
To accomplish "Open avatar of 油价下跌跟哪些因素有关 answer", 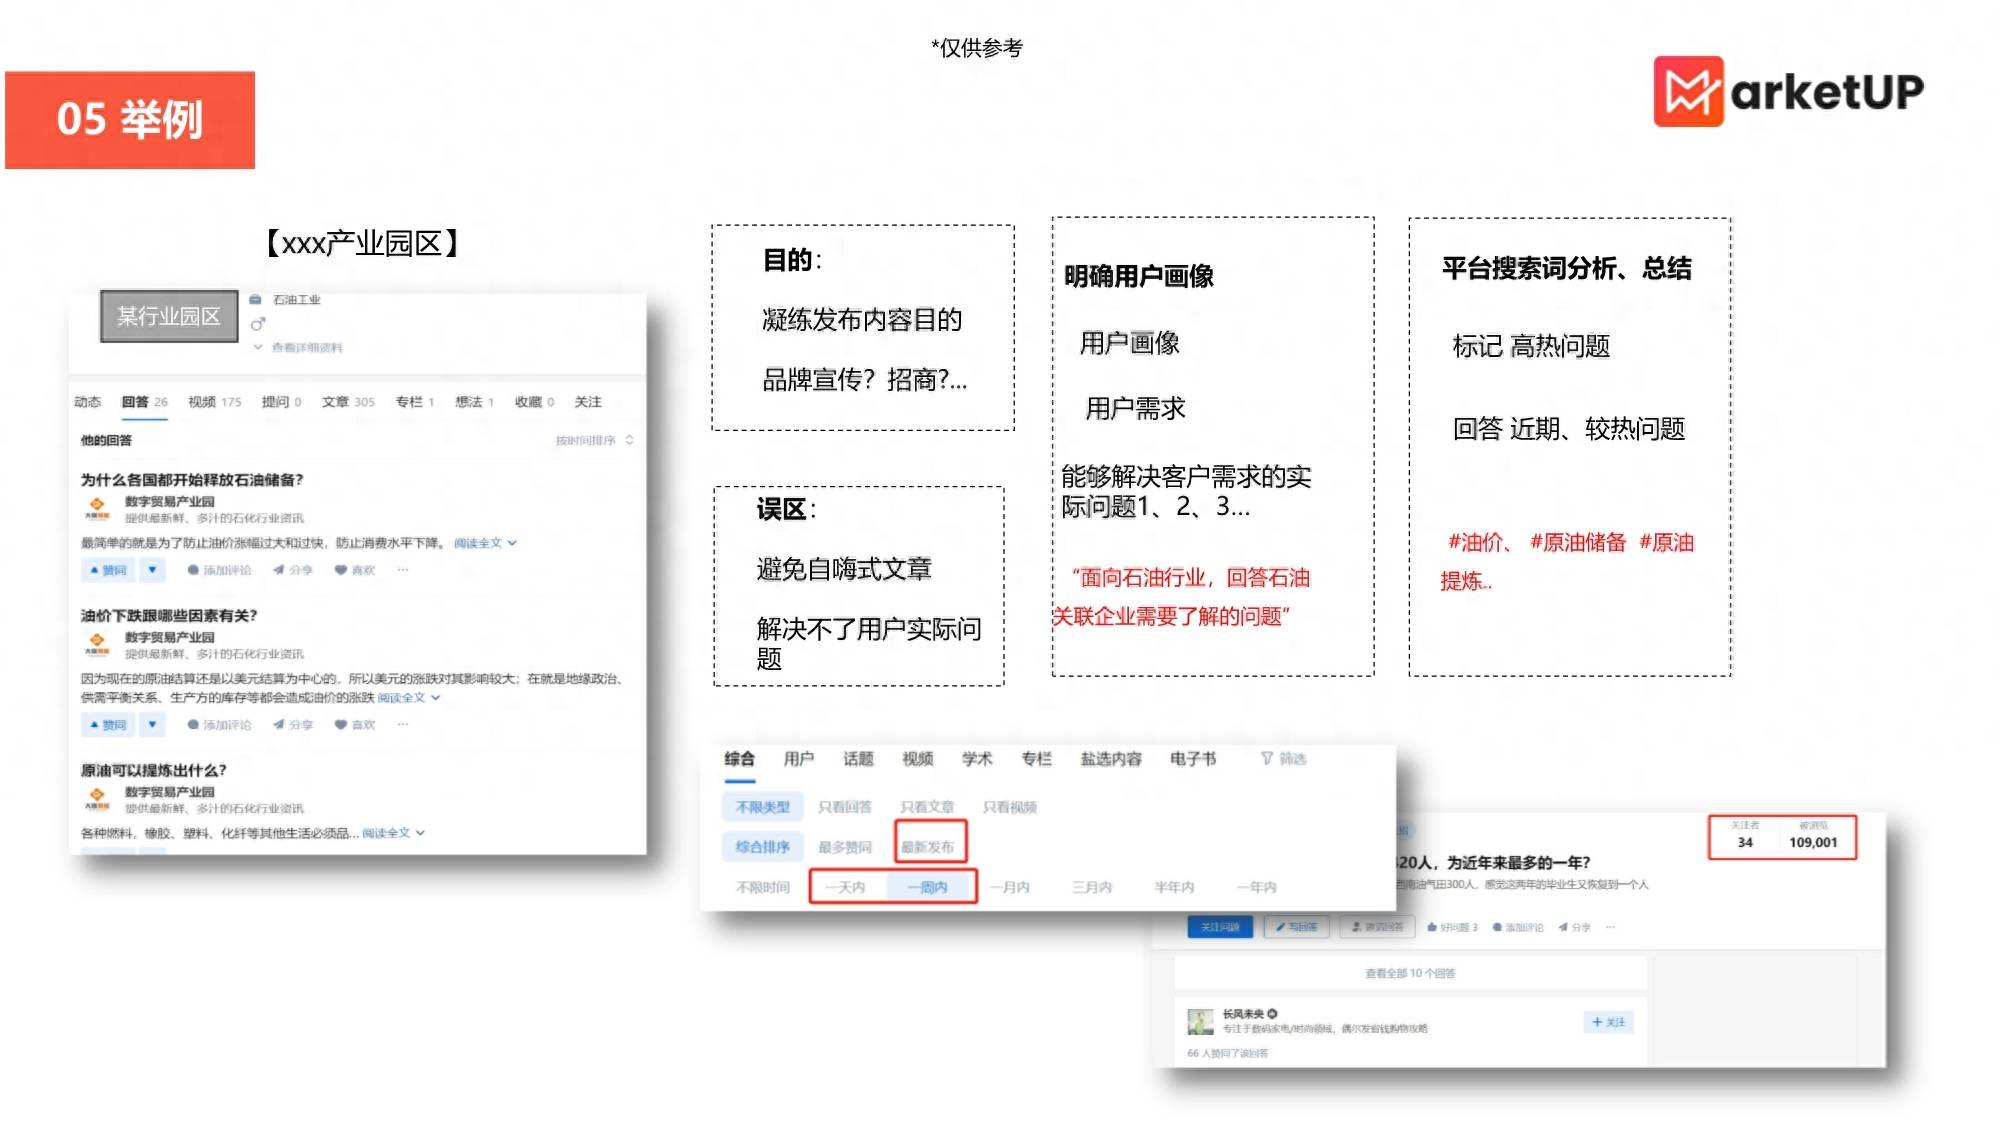I will 97,644.
